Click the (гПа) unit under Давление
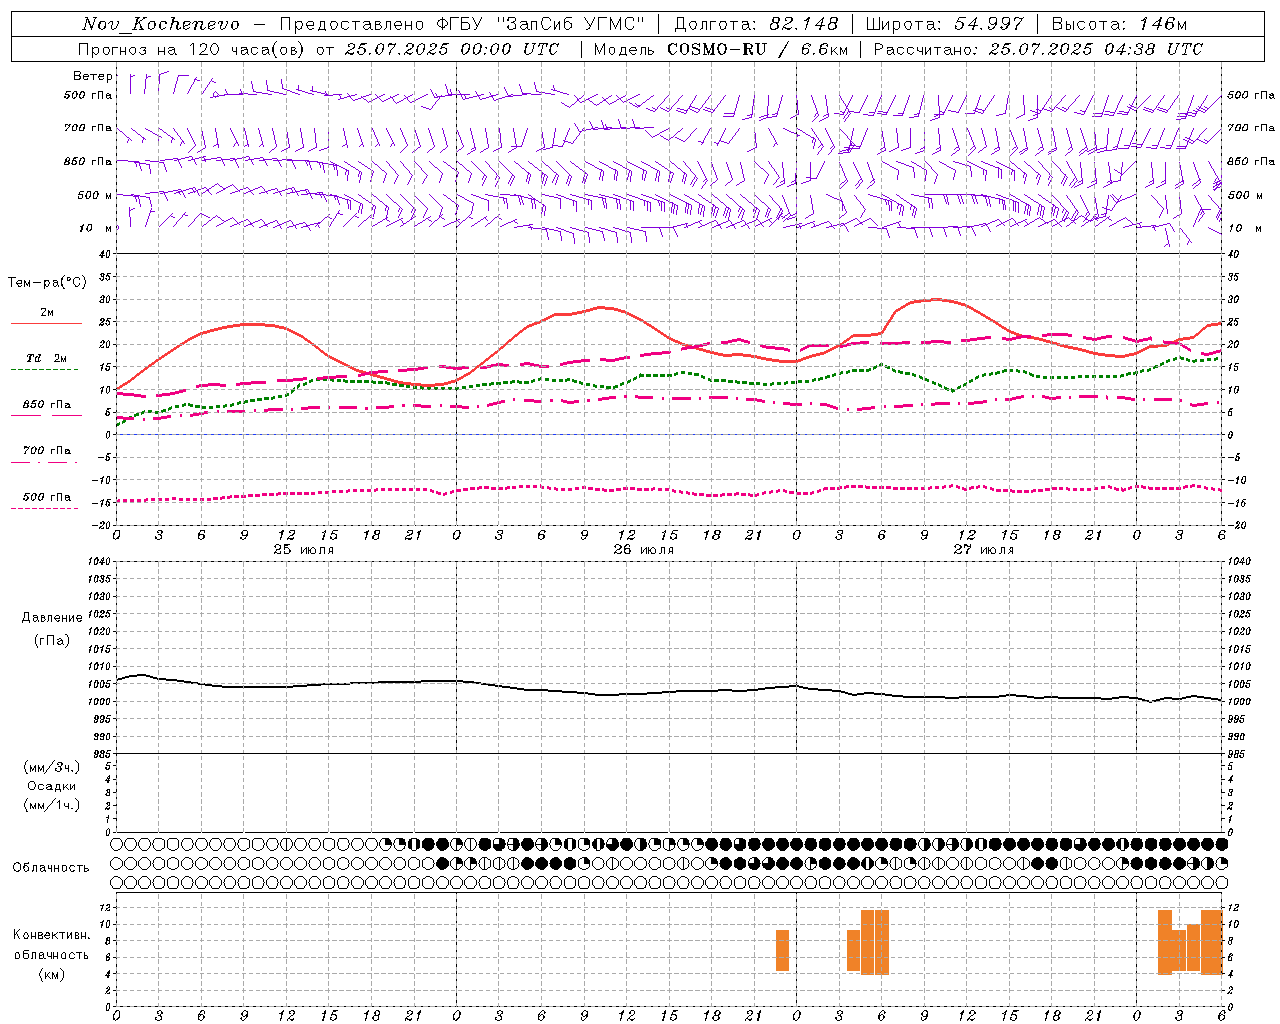 coord(52,640)
